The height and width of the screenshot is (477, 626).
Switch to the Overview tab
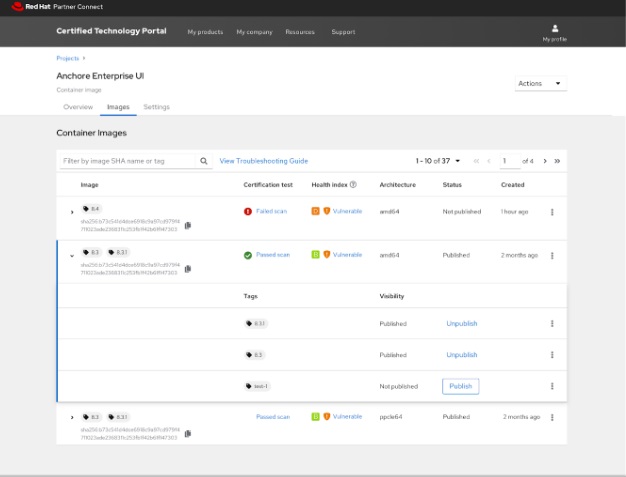[78, 107]
